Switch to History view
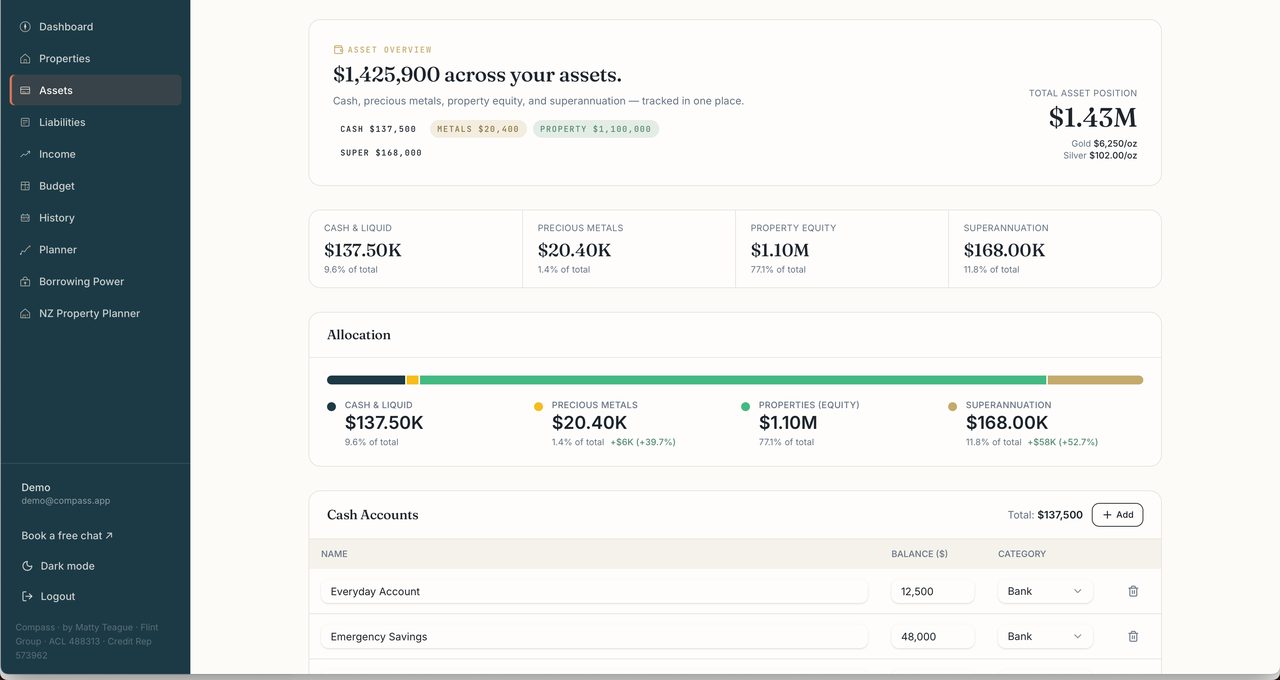 (x=96, y=218)
